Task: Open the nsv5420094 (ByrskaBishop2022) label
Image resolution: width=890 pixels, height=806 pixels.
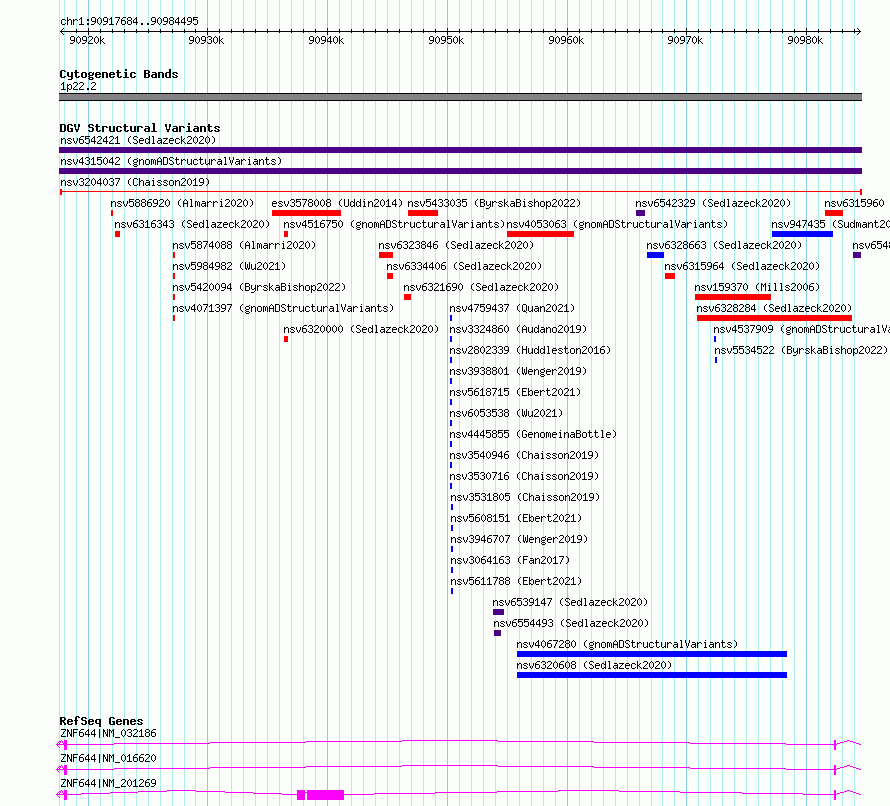Action: click(x=259, y=287)
